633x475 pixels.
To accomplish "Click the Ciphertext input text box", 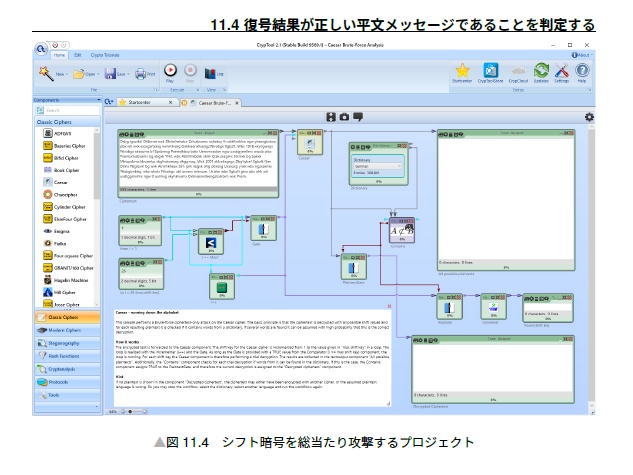I will (198, 164).
